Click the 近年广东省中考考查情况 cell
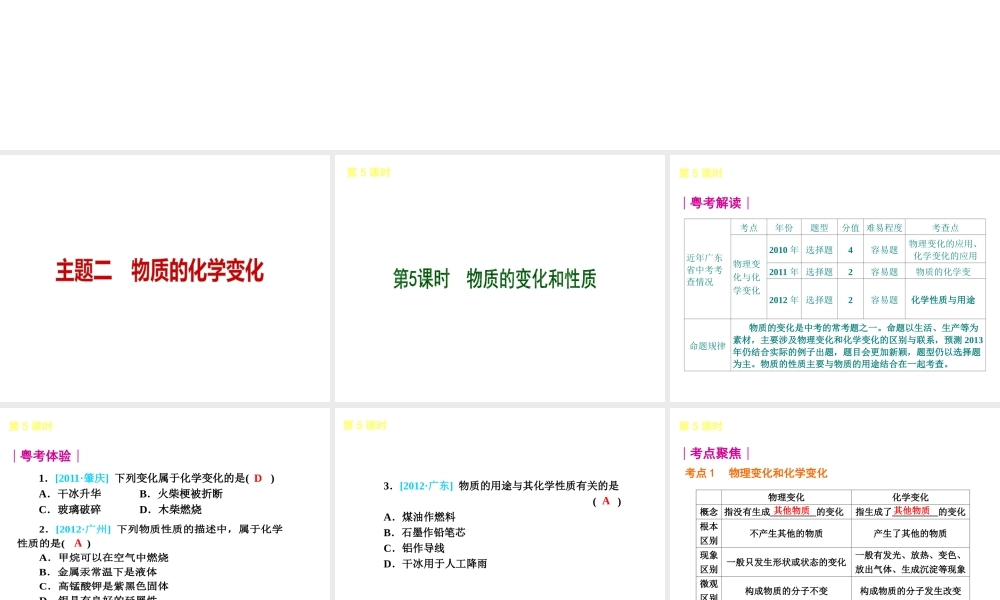This screenshot has height=600, width=1000. pos(705,270)
